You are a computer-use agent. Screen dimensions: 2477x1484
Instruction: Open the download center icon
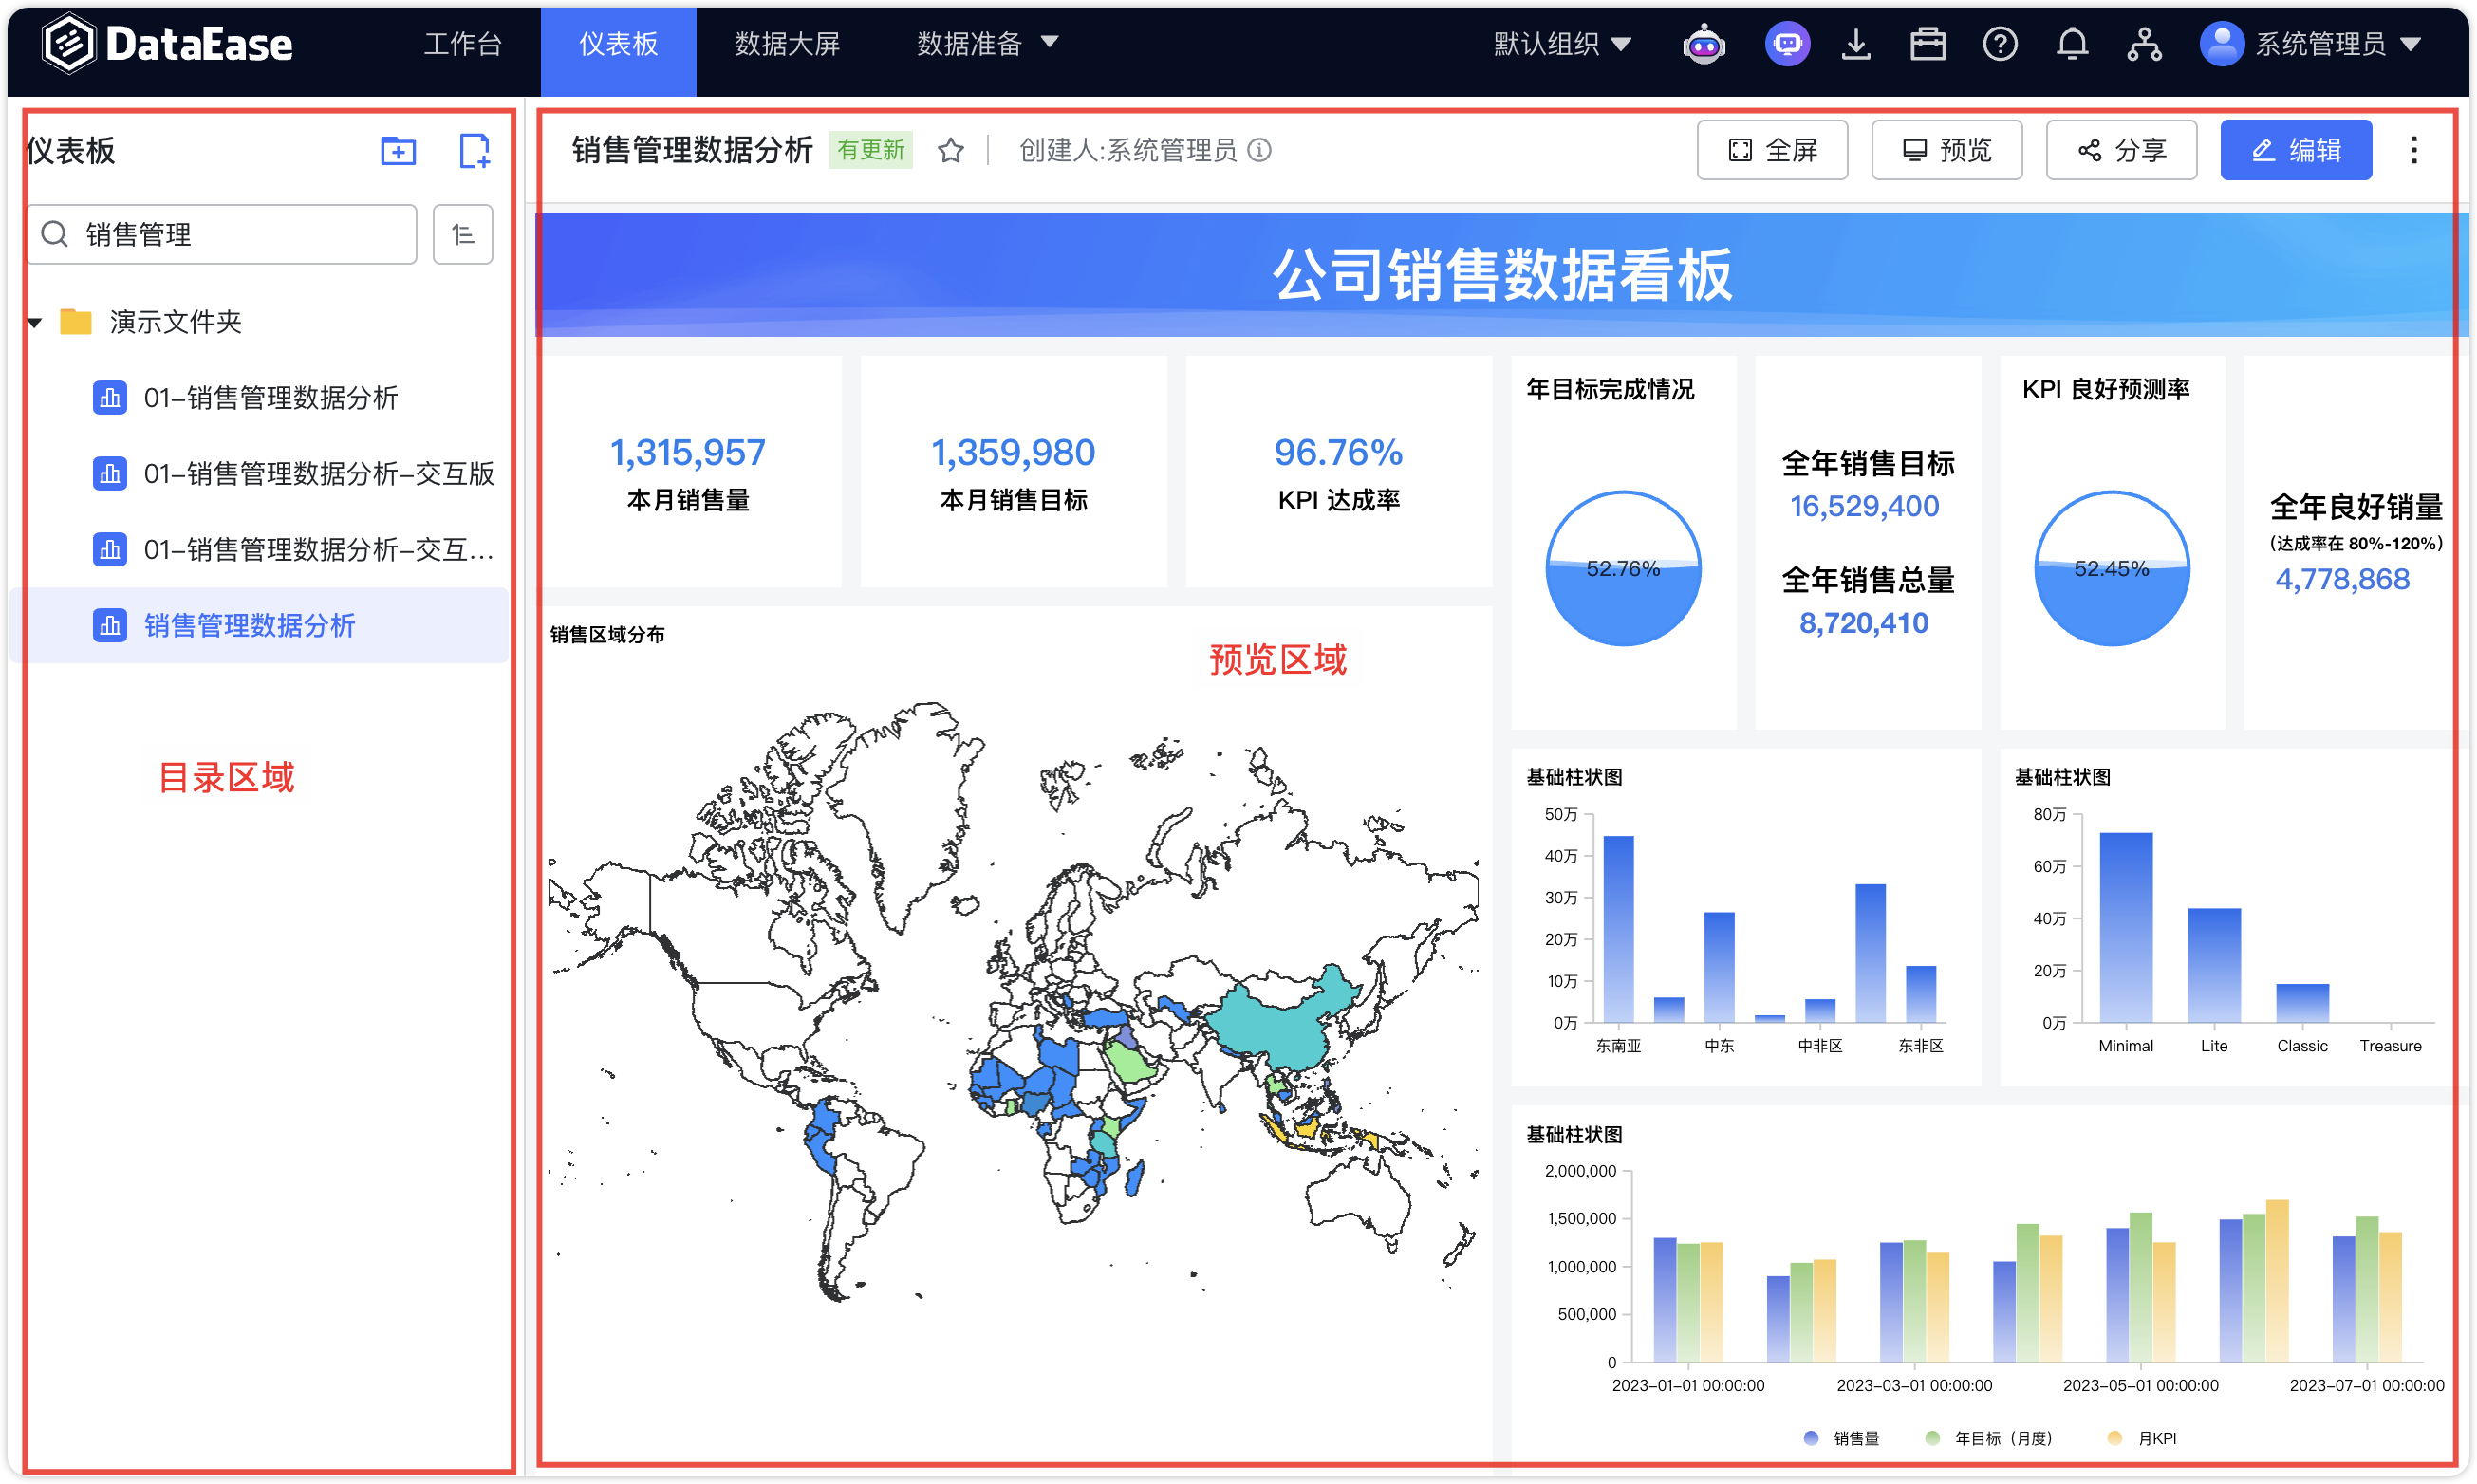tap(1855, 44)
